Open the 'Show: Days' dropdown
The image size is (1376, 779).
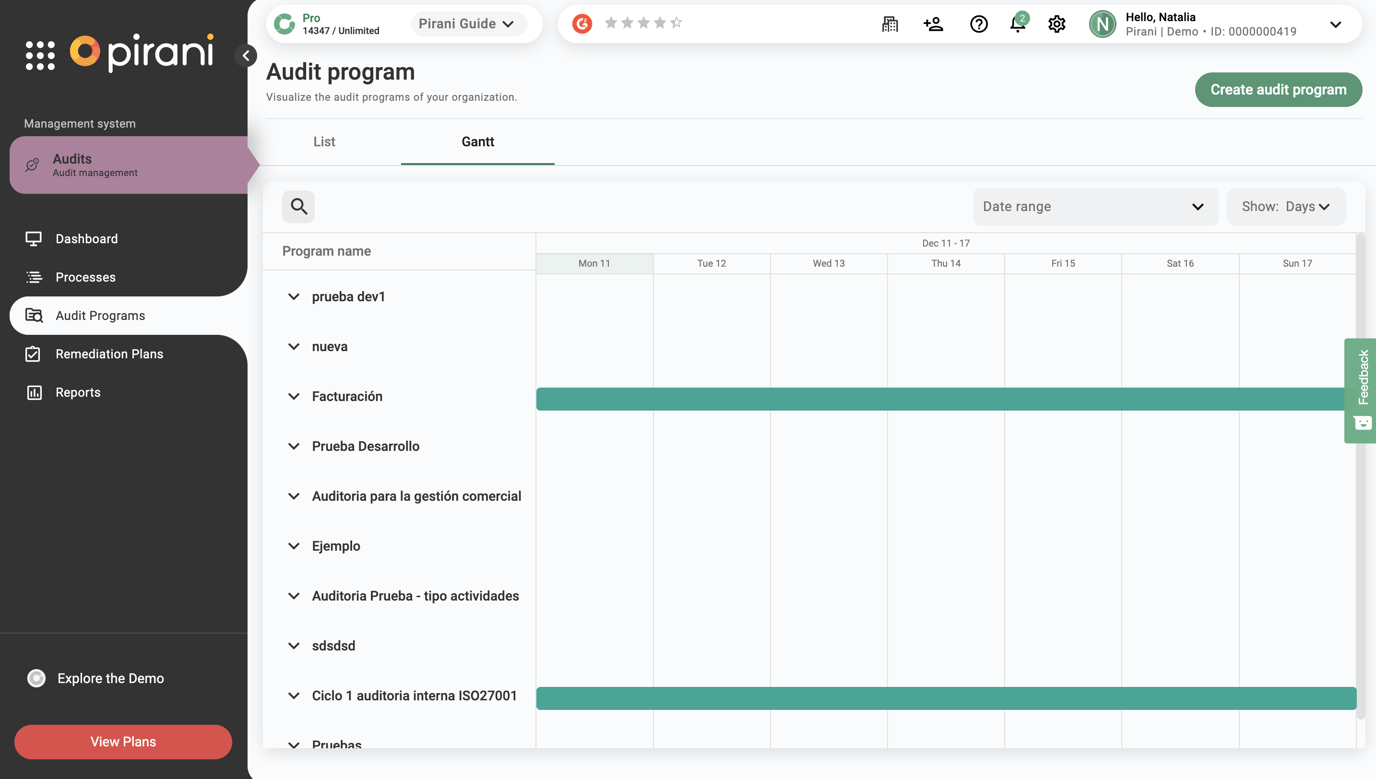point(1286,206)
